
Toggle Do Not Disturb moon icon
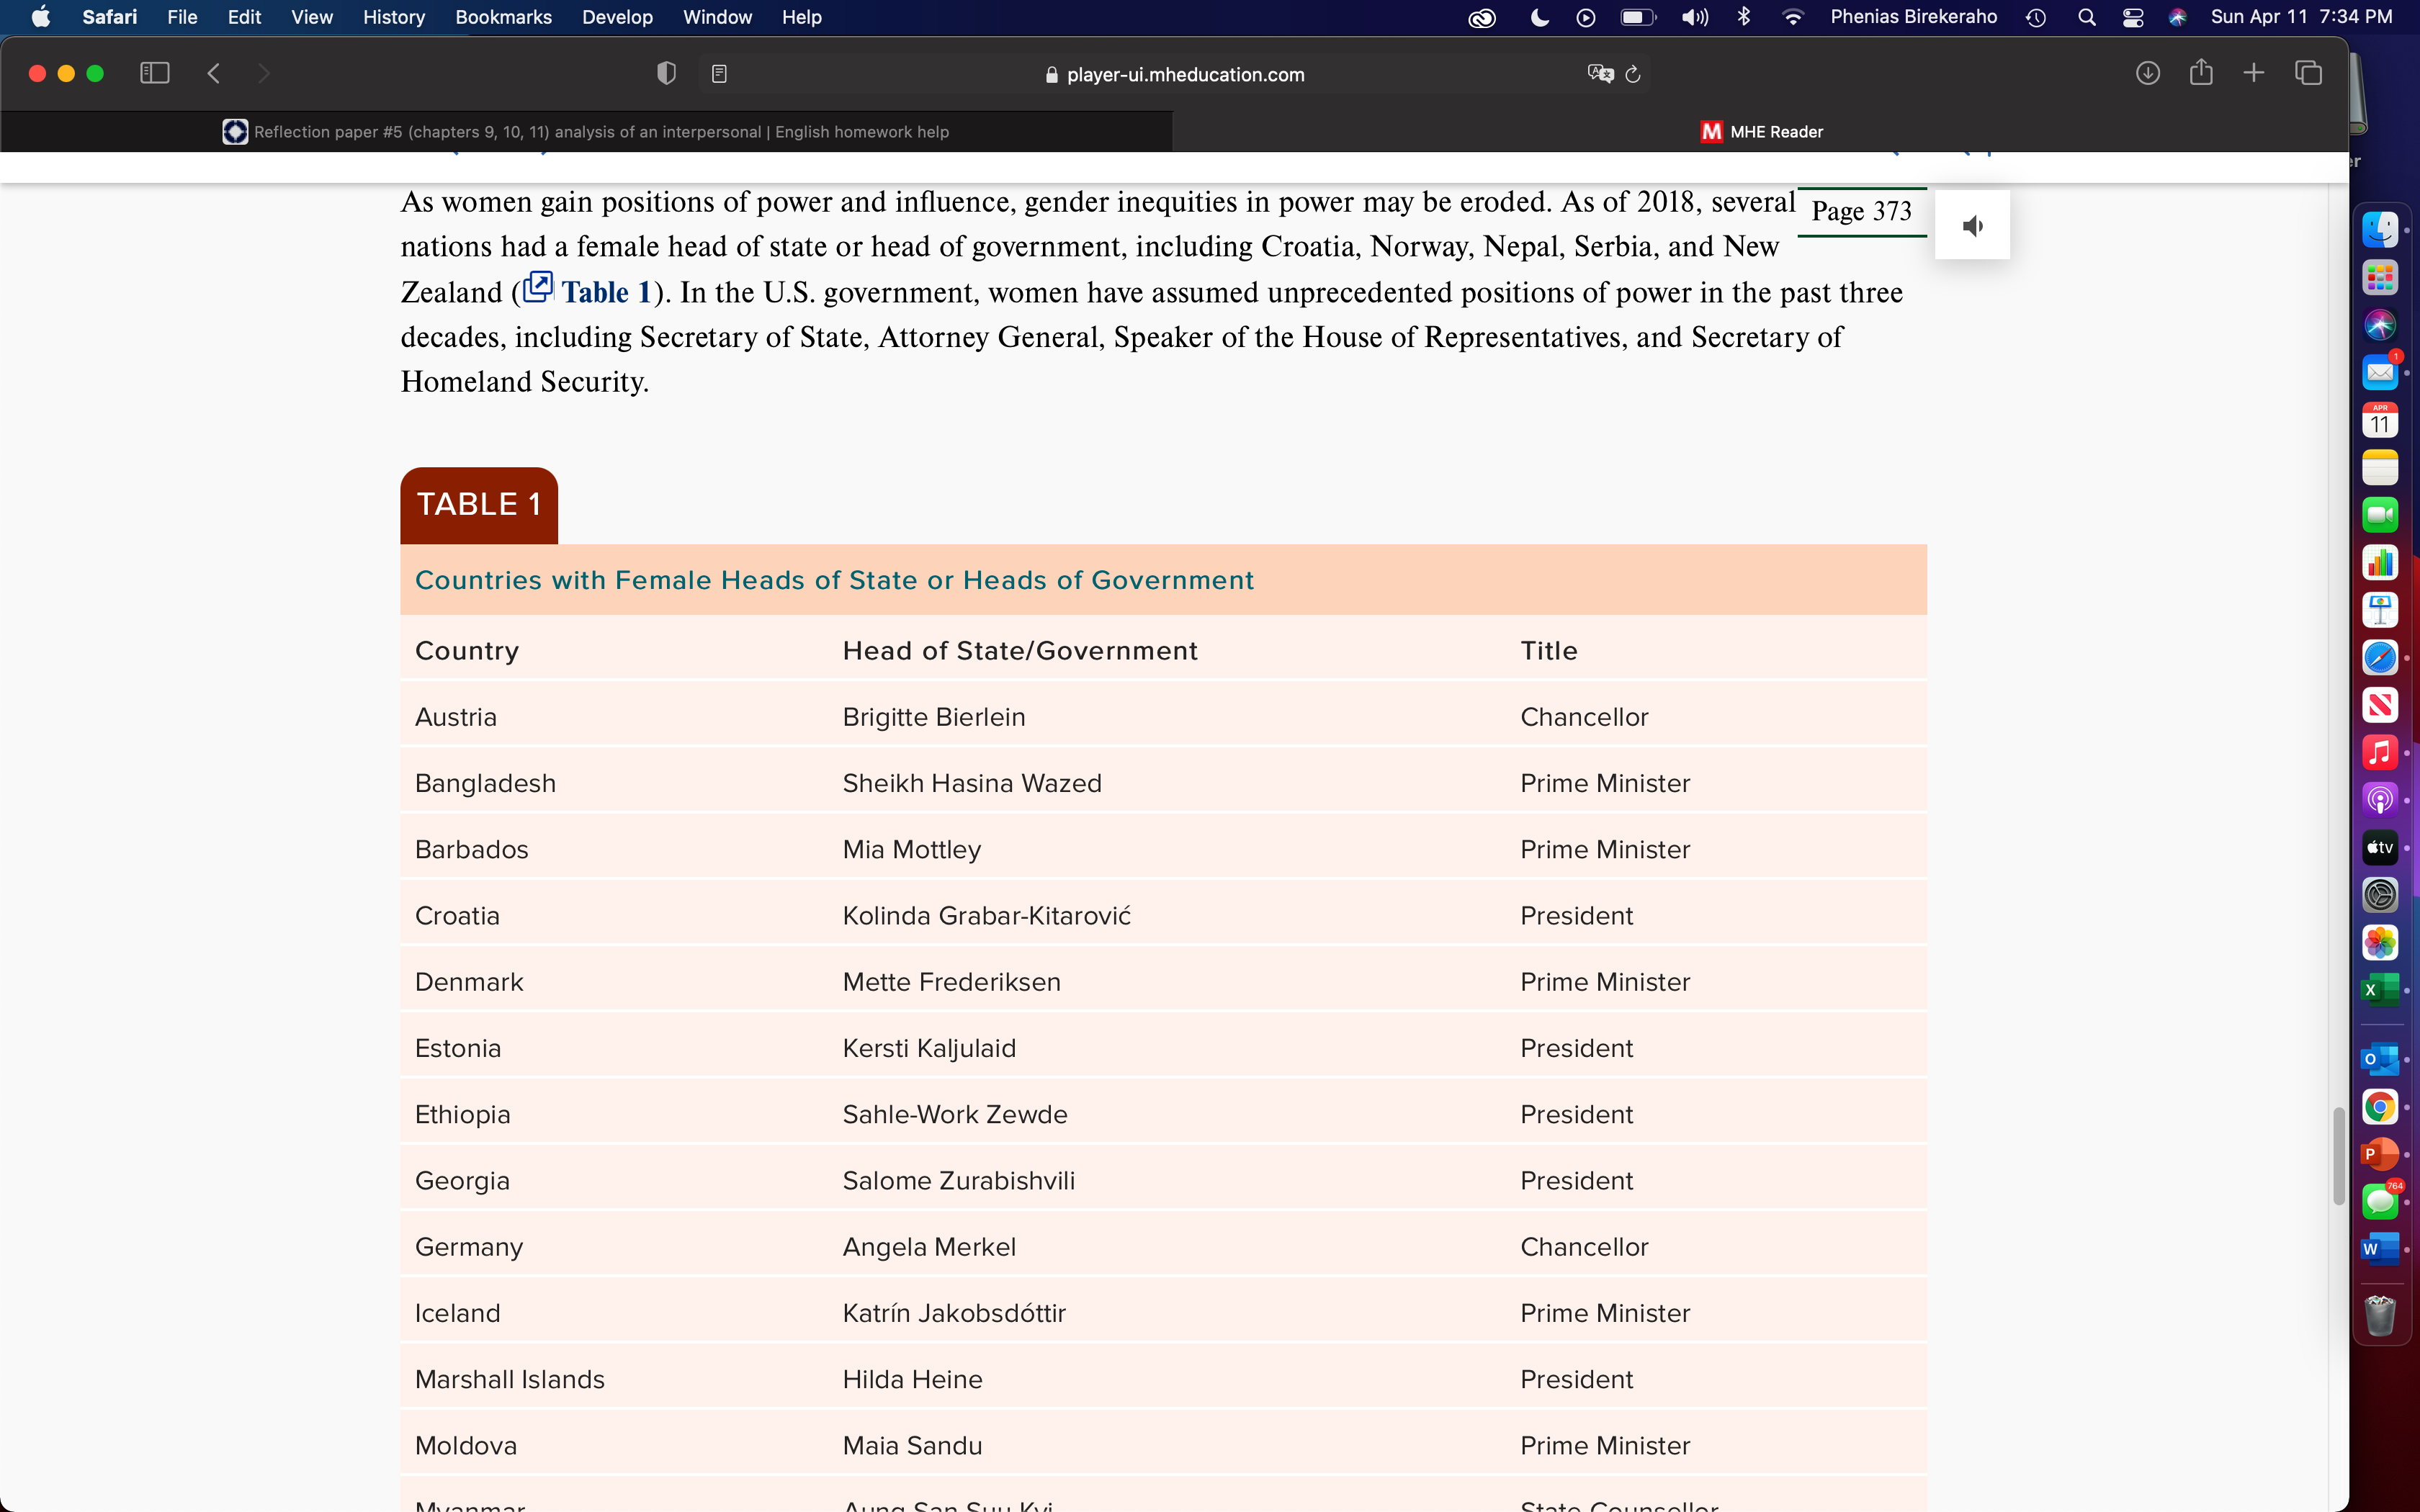[1539, 17]
